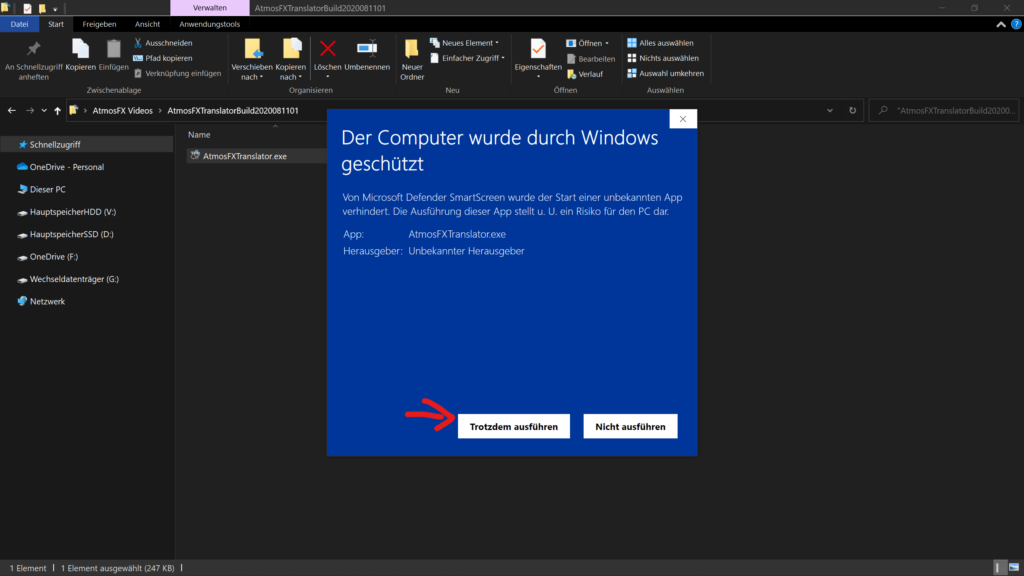Select Ausschneiden scissors in ribbon
Image resolution: width=1024 pixels, height=576 pixels.
pos(163,42)
